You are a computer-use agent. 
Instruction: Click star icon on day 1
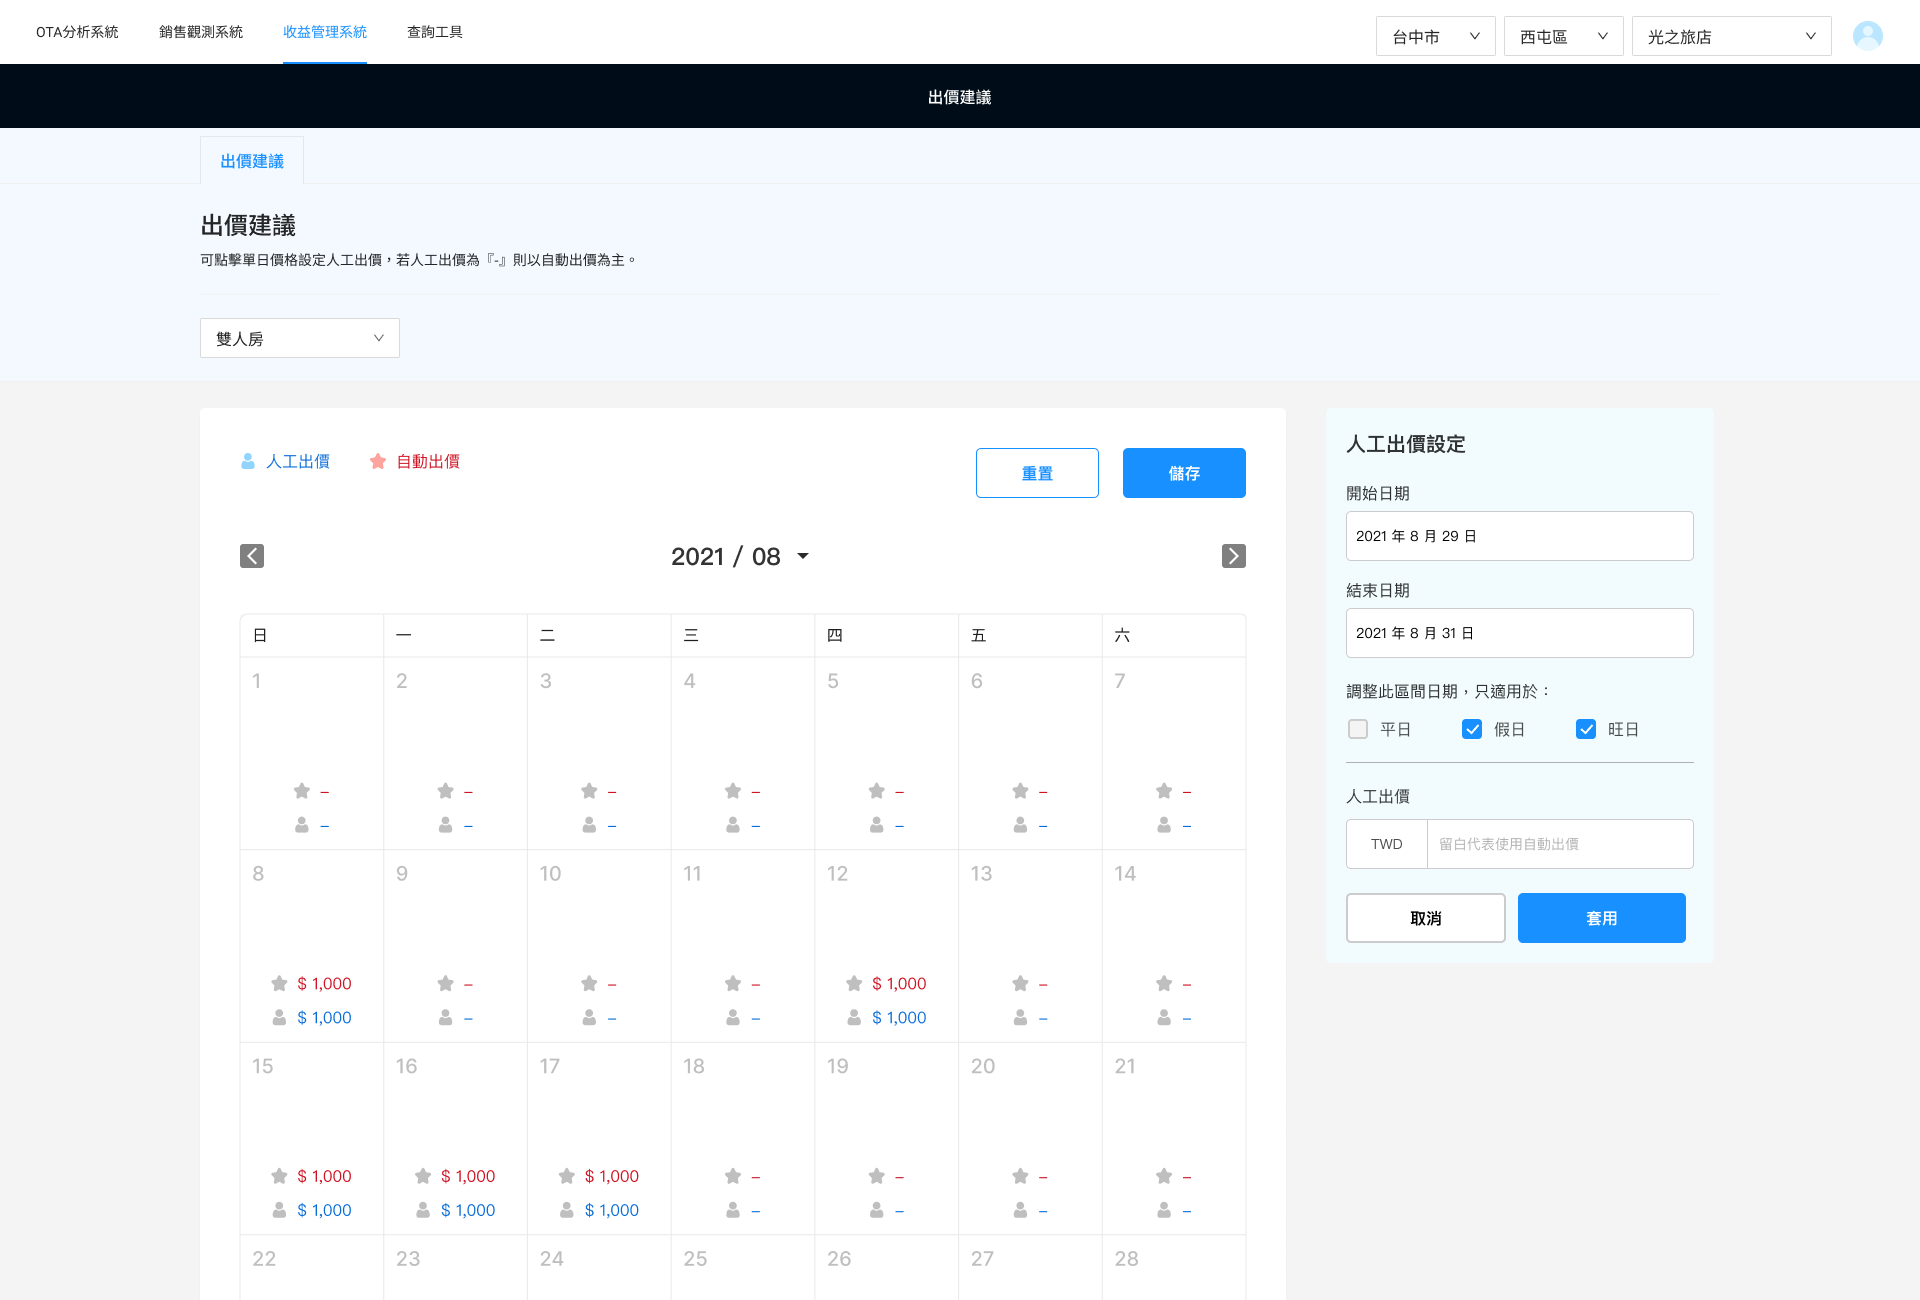(302, 791)
